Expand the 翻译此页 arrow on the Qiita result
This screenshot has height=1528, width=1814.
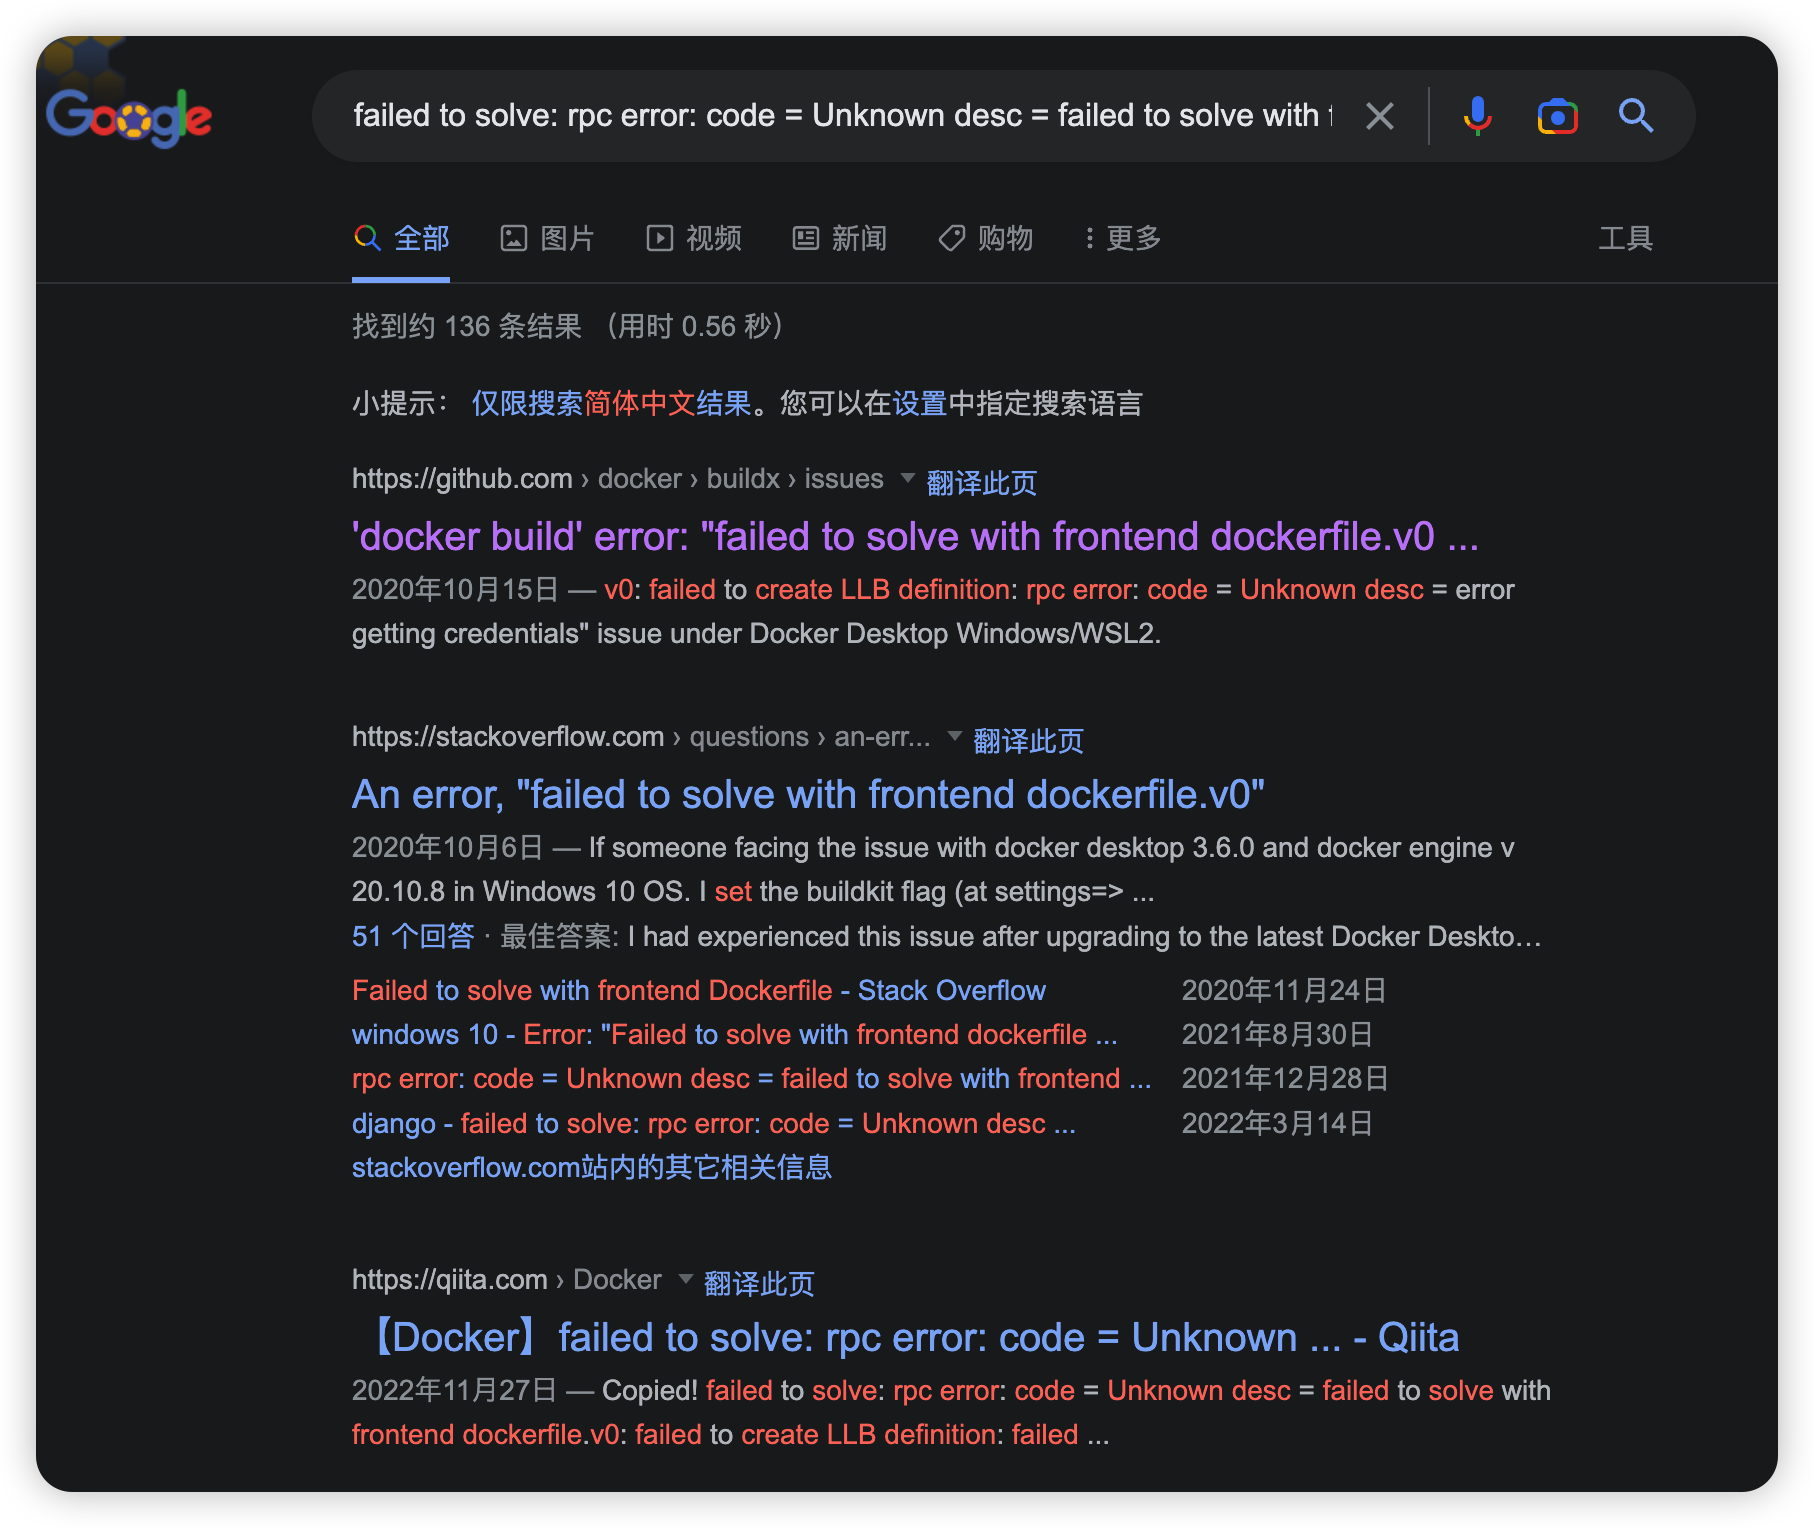pos(686,1280)
